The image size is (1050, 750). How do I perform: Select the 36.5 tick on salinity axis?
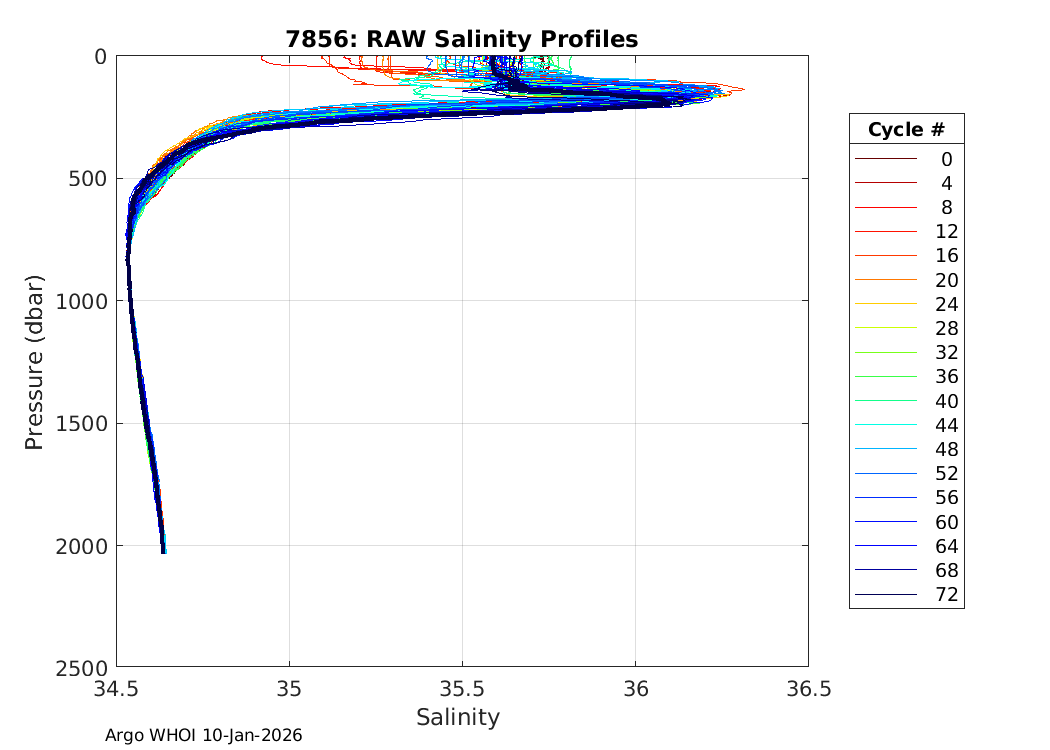(x=808, y=689)
